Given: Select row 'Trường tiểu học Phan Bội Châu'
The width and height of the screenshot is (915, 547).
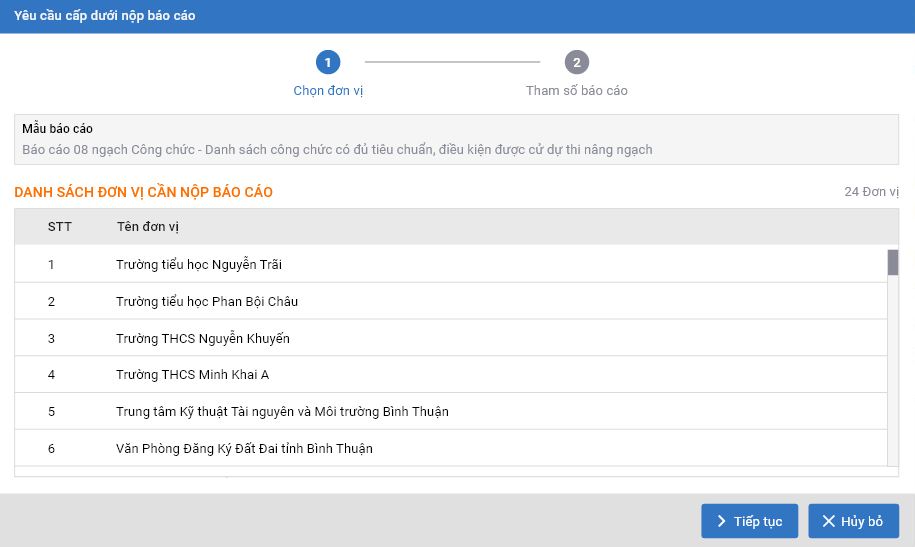Looking at the screenshot, I should click(x=207, y=302).
